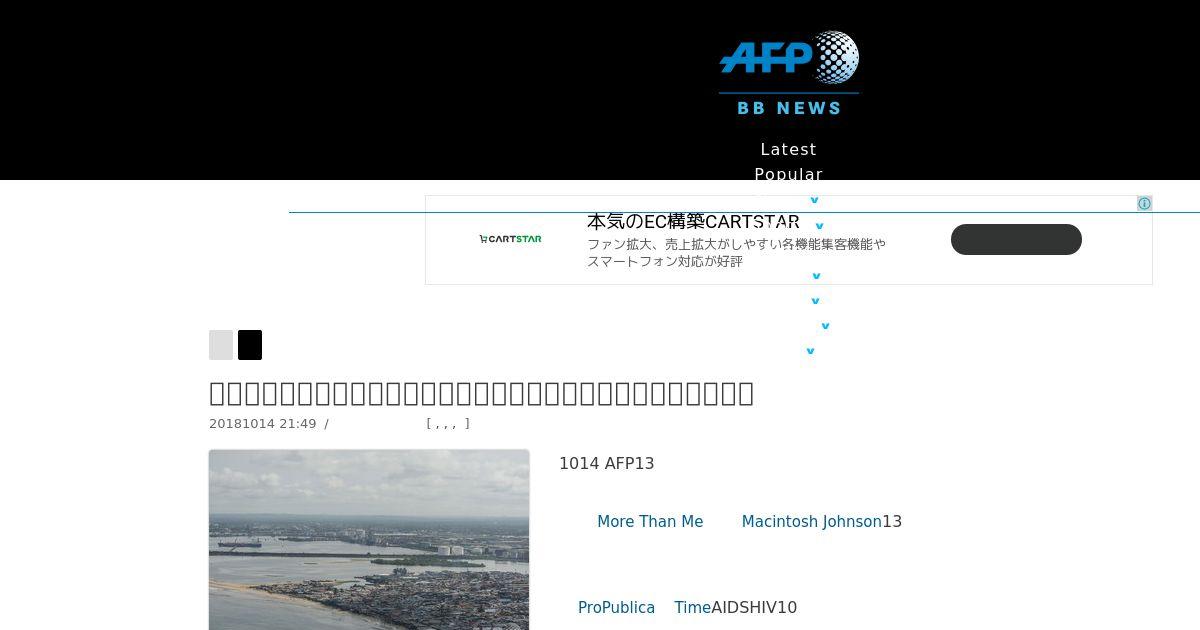Screen dimensions: 1200x630
Task: Follow the Macintosh Johnson link
Action: tap(811, 522)
